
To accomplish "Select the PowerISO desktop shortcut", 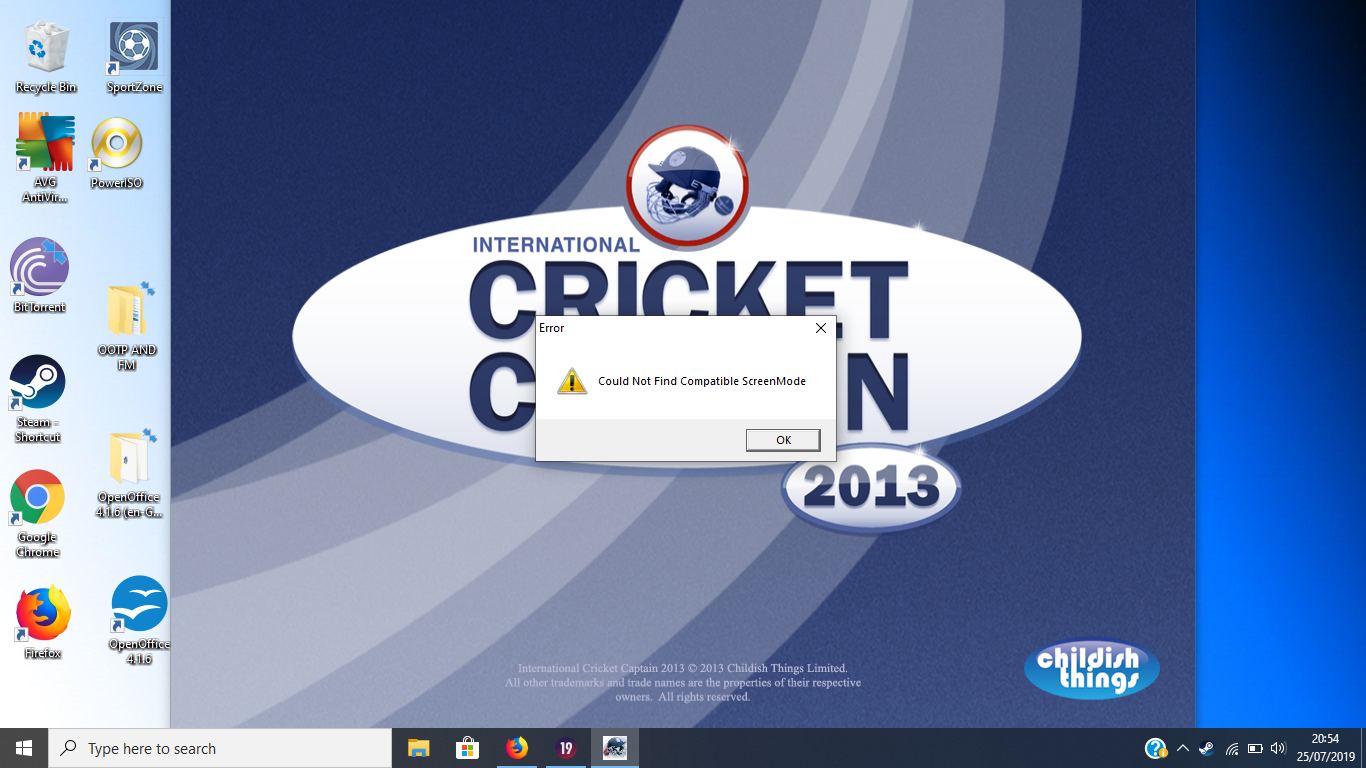I will [x=117, y=153].
